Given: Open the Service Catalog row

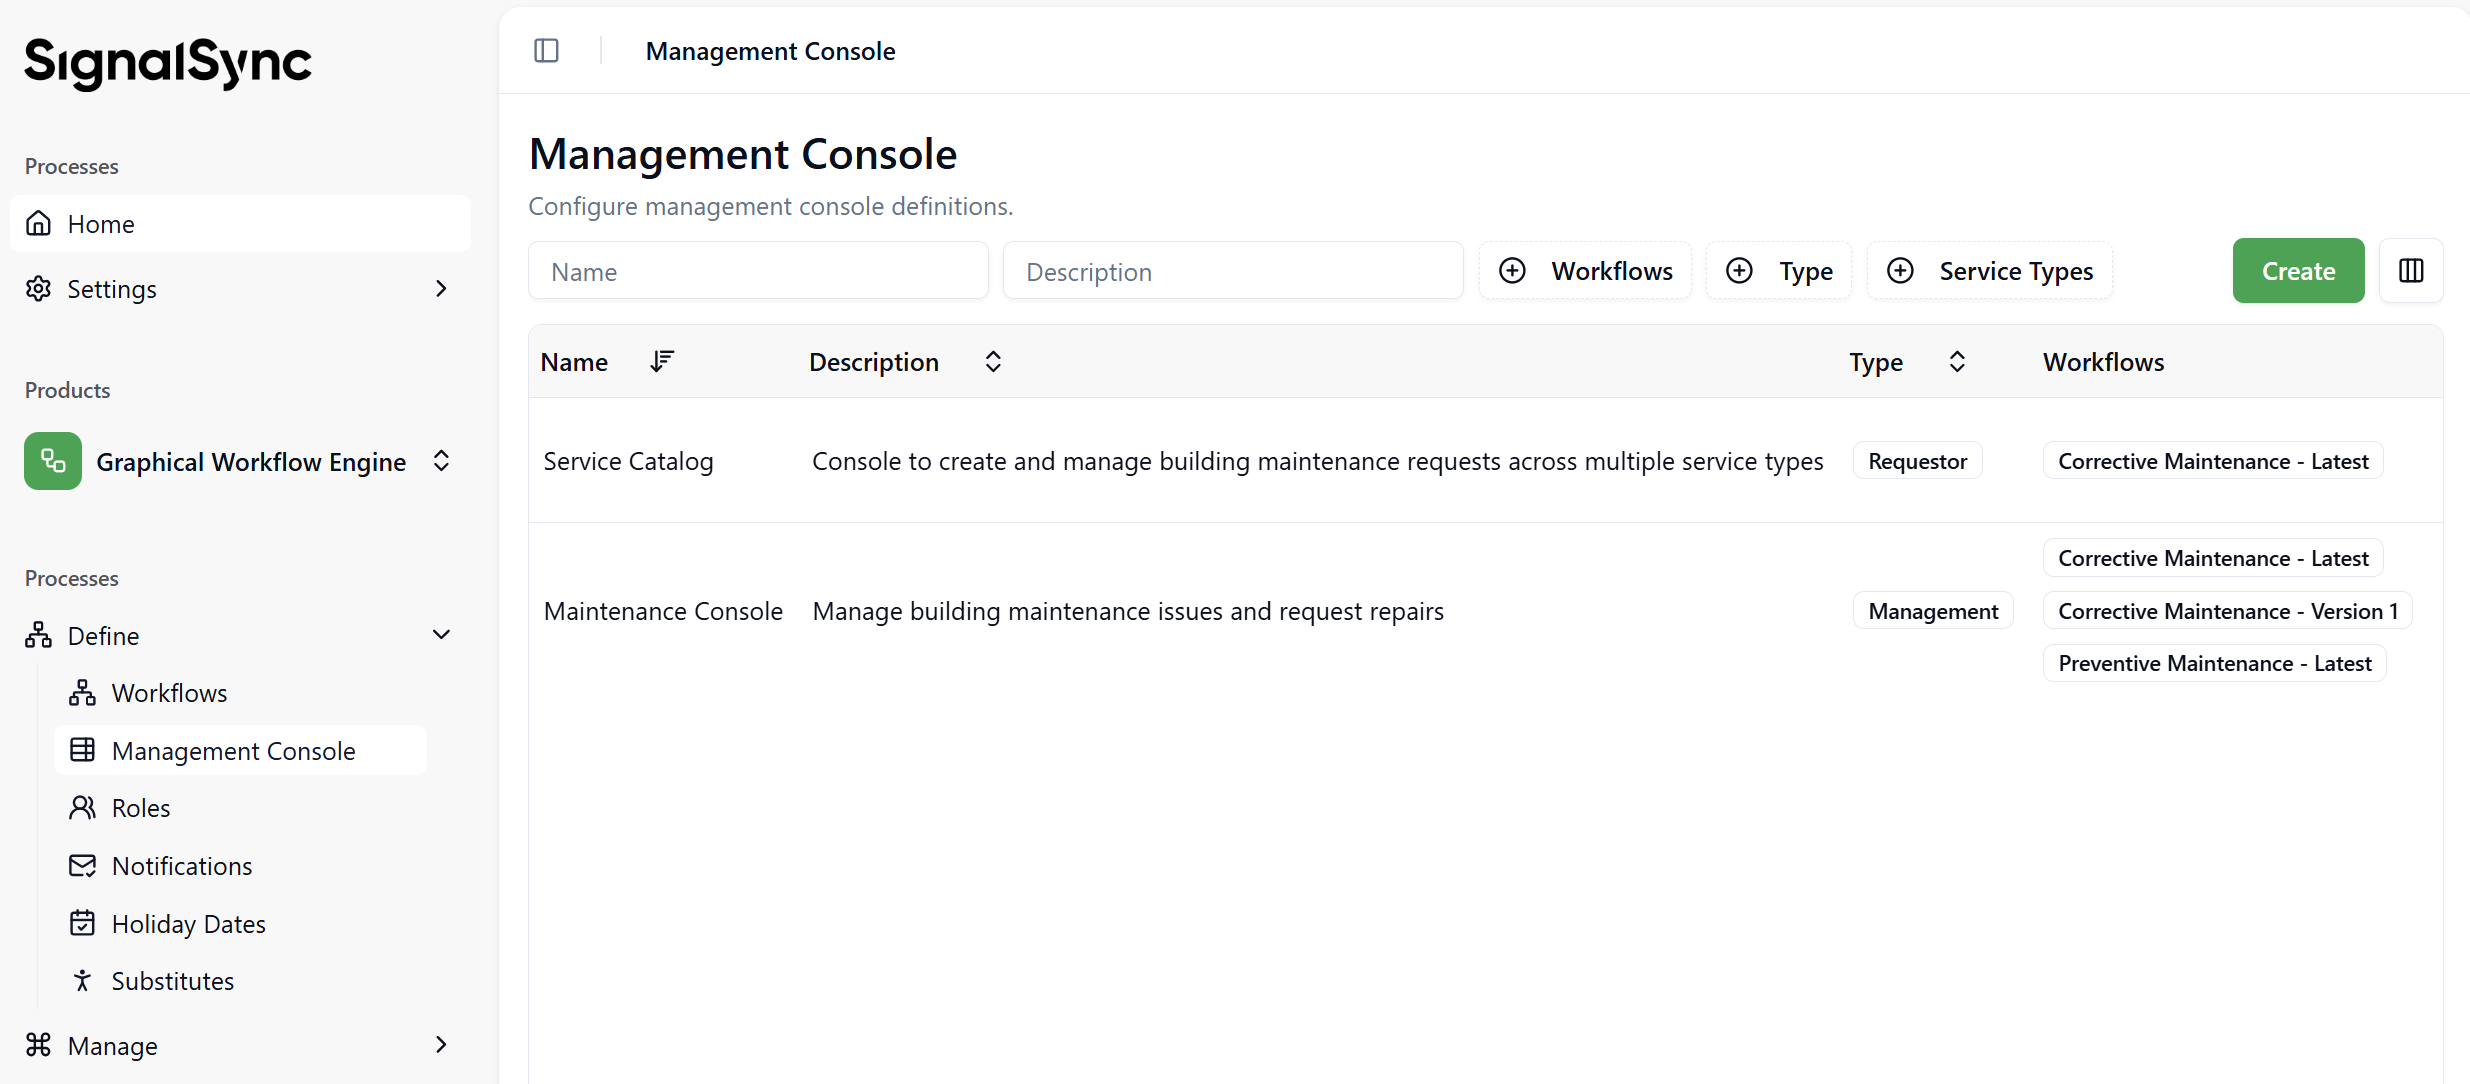Looking at the screenshot, I should [x=1485, y=460].
